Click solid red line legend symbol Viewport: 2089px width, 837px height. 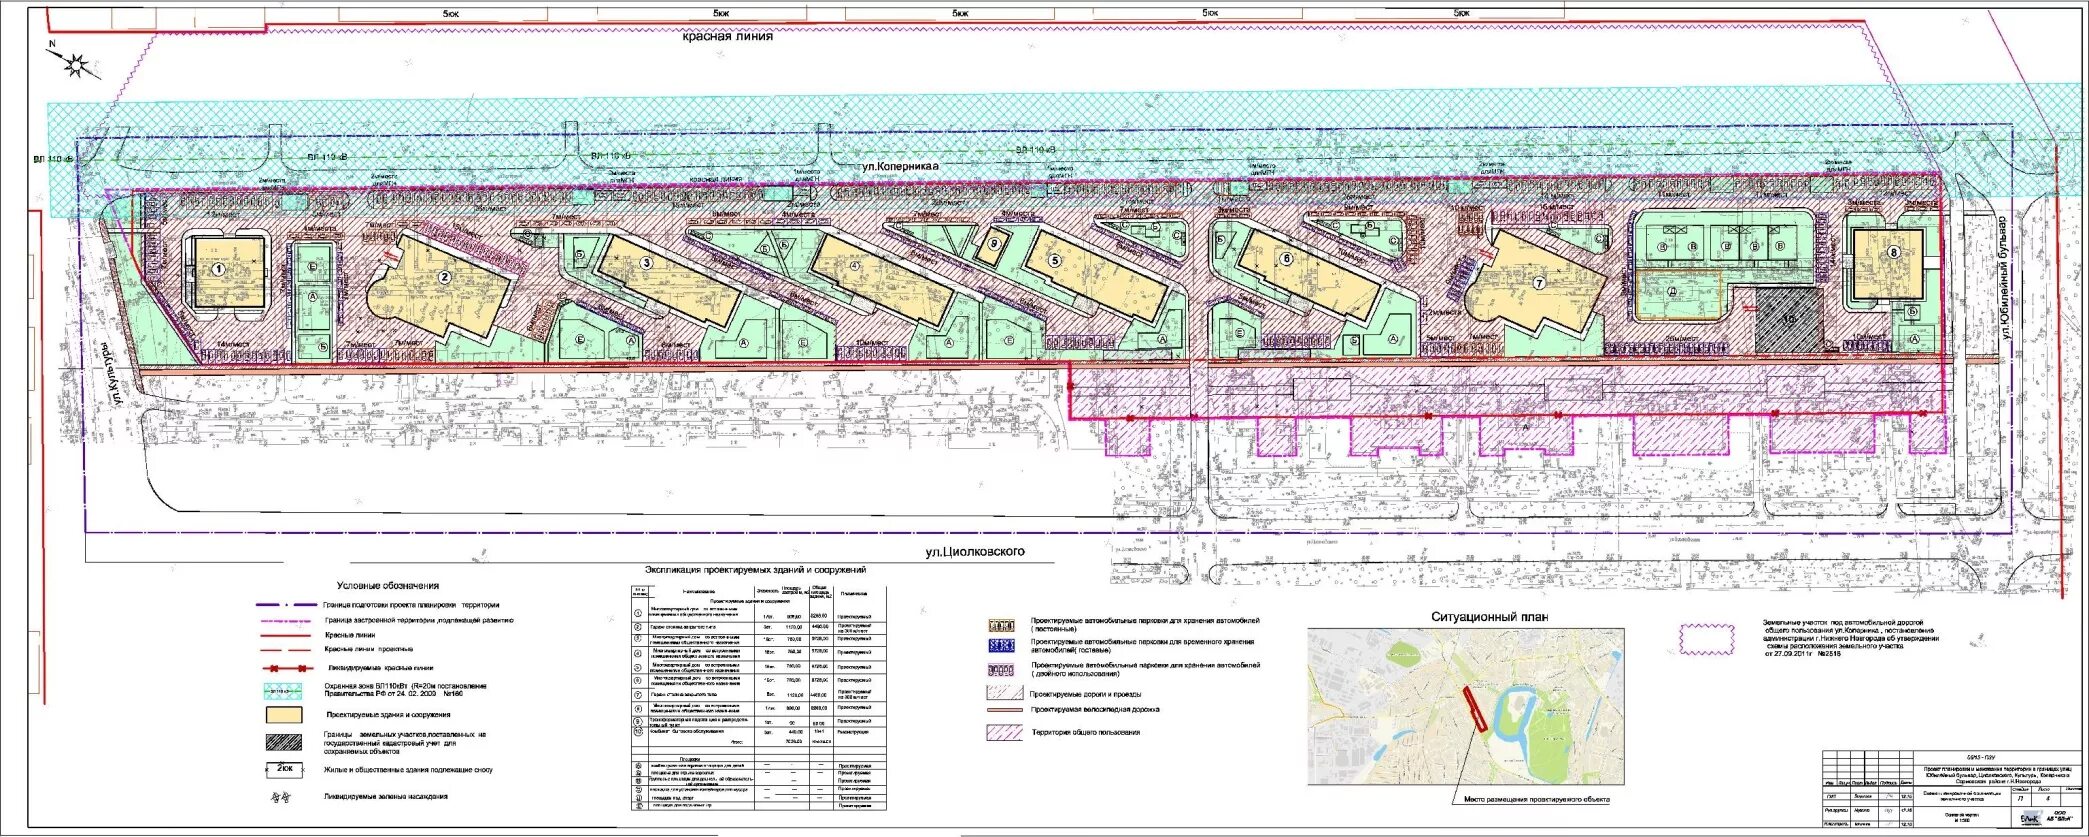[284, 636]
